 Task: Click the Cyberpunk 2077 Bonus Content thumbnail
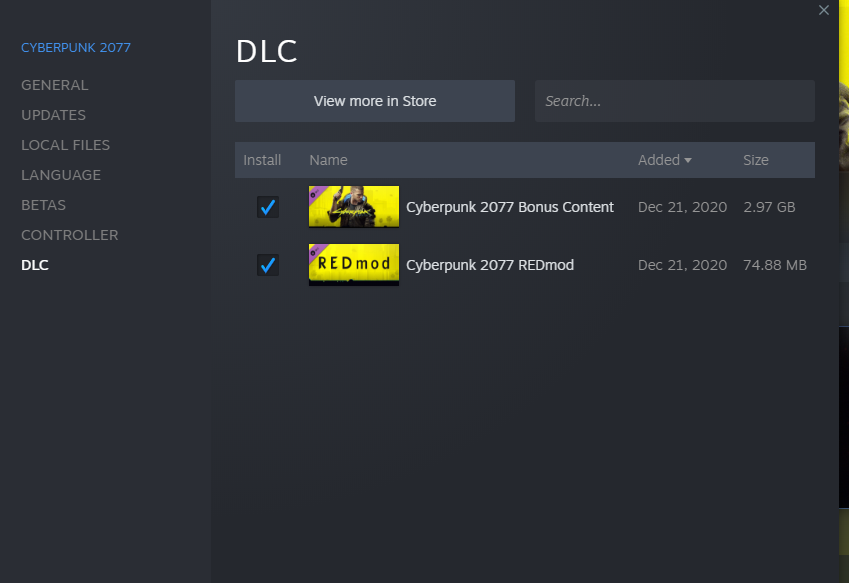[354, 207]
